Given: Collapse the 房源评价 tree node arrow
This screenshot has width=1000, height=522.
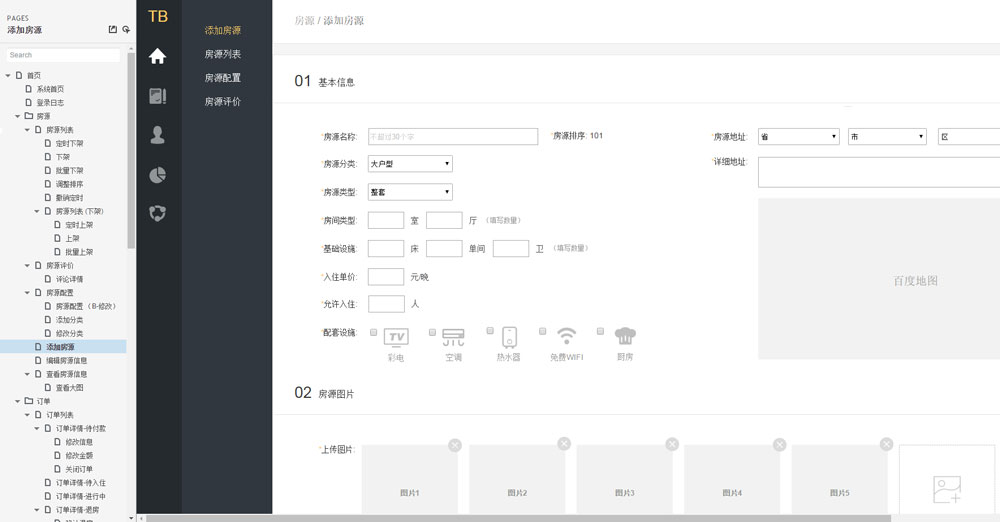Looking at the screenshot, I should (x=27, y=265).
